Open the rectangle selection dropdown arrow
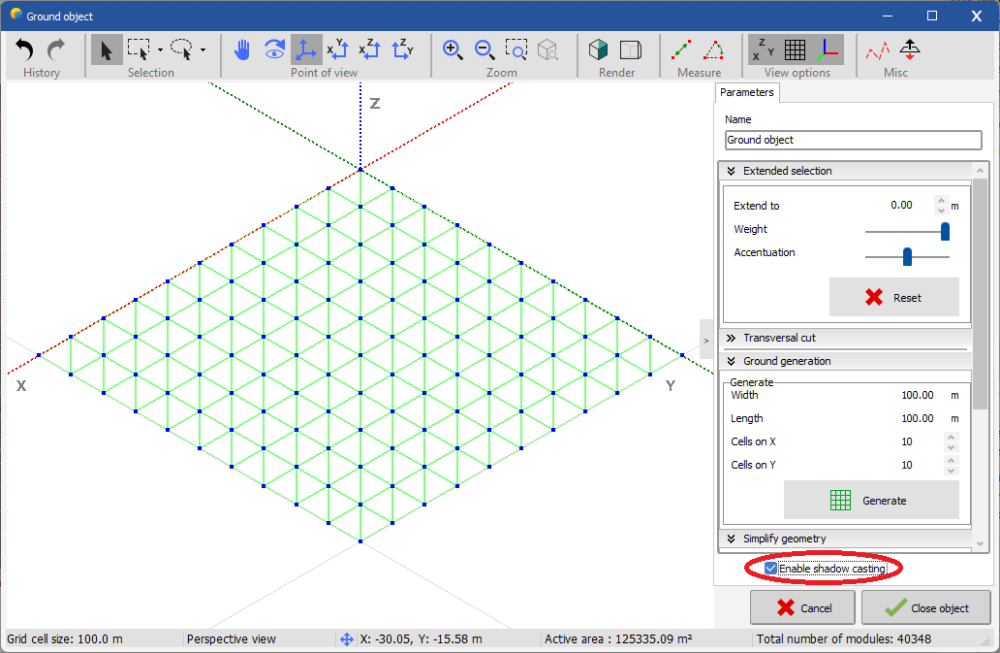1000x653 pixels. 160,49
